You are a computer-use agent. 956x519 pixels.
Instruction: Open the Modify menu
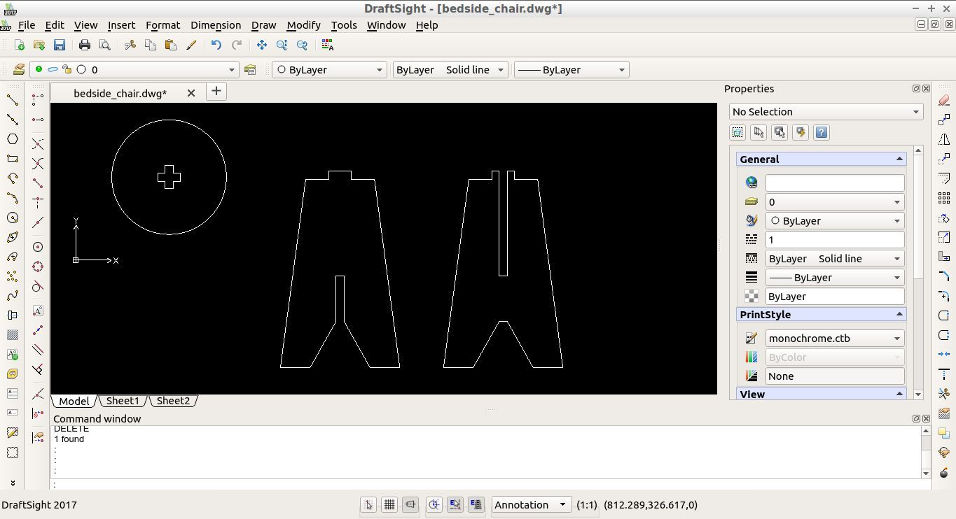click(304, 25)
